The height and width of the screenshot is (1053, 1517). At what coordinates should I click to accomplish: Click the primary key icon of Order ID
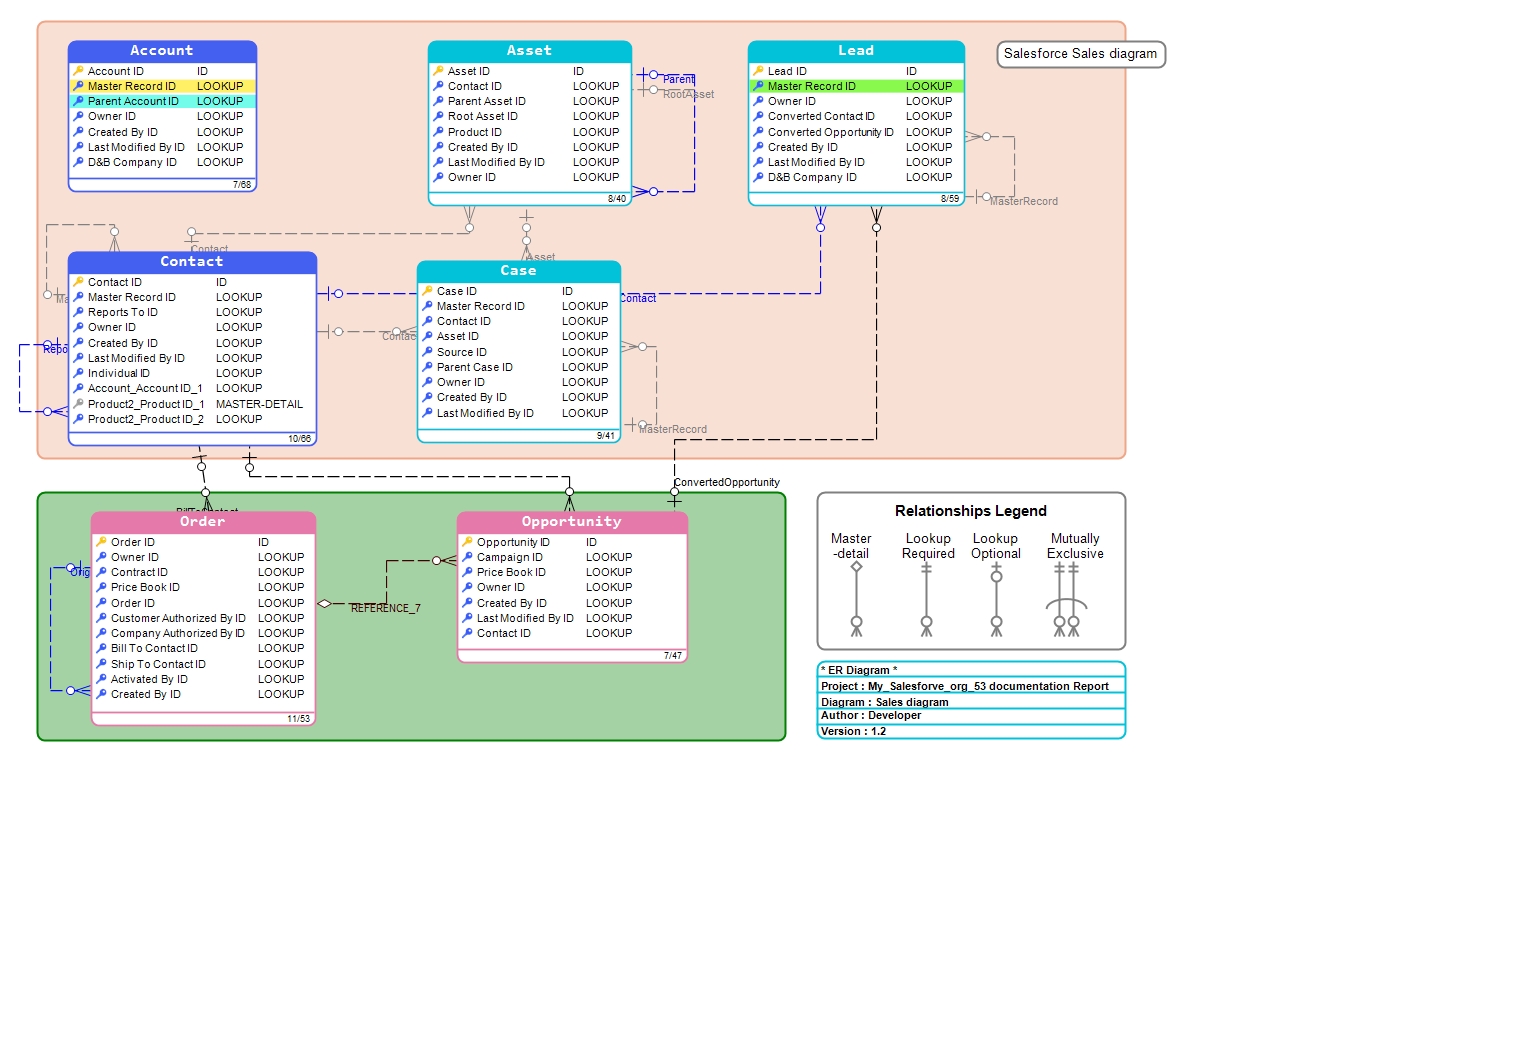(101, 542)
